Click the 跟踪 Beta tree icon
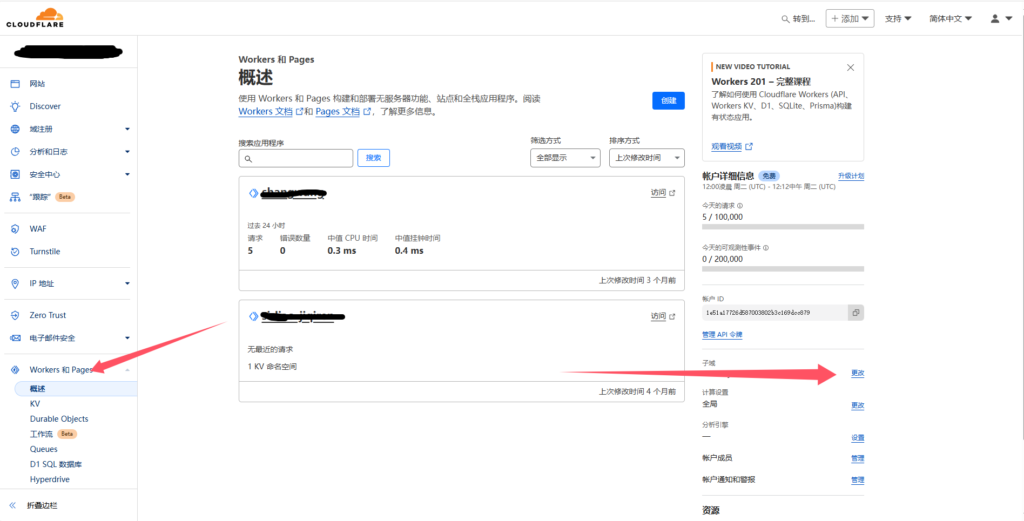The image size is (1024, 521). [15, 197]
